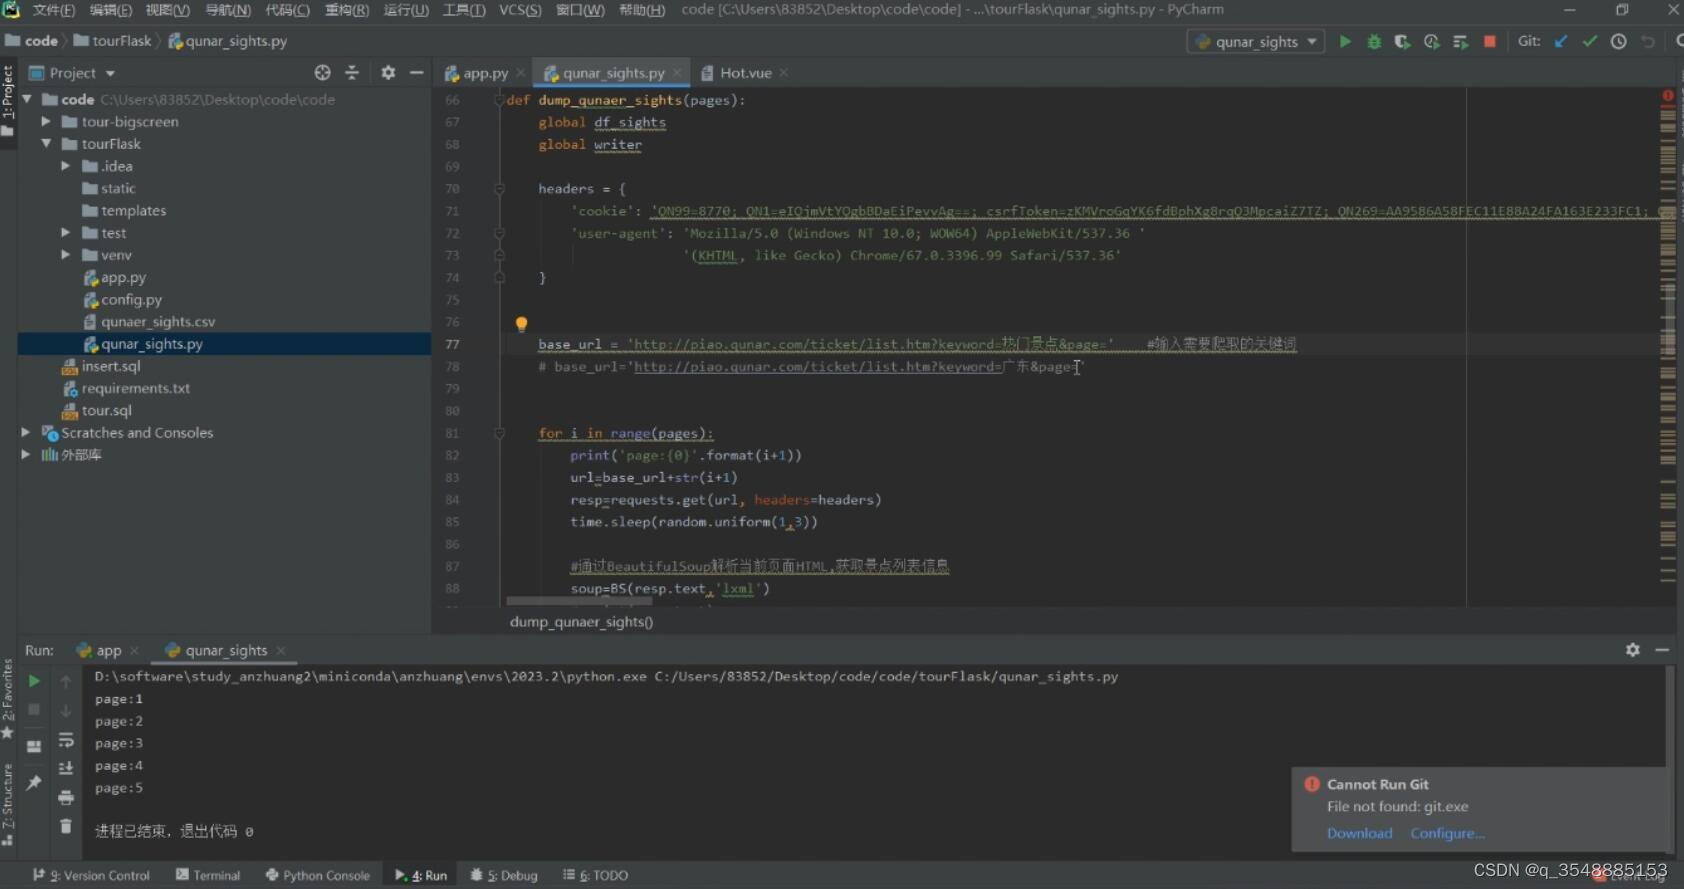Open the 5: Debug tool window

tap(505, 875)
